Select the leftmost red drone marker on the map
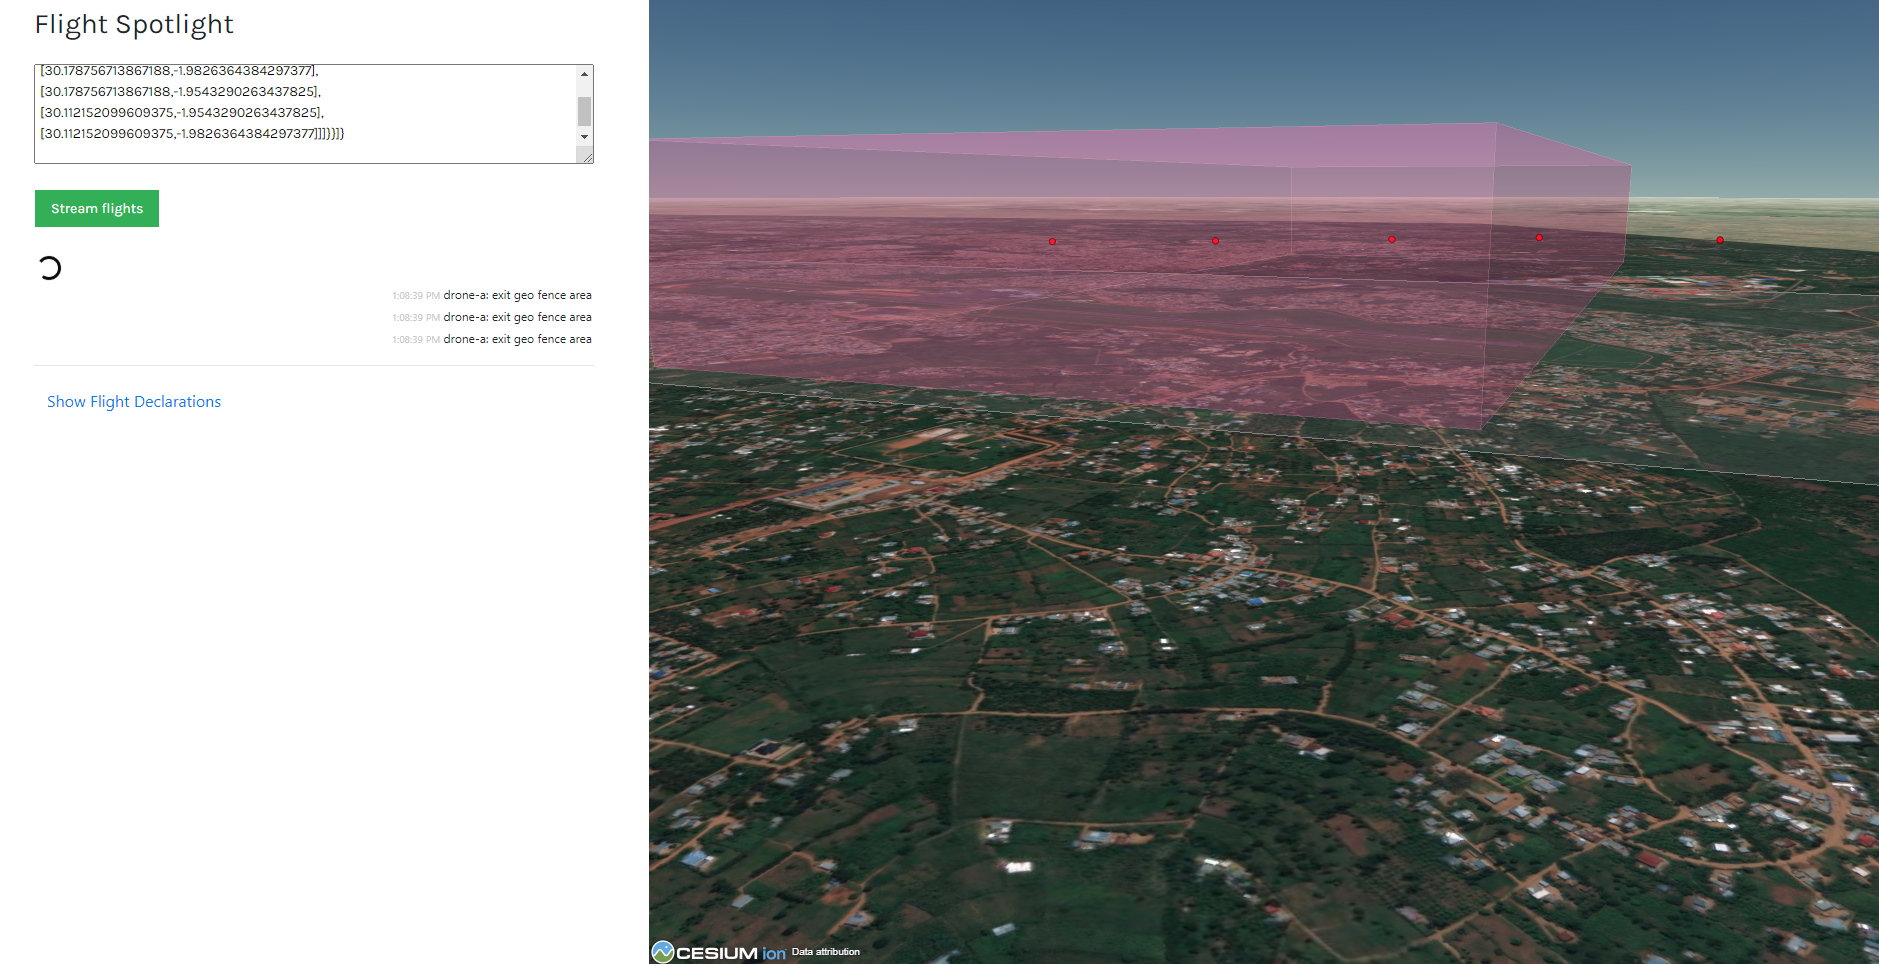Screen dimensions: 1879x964 (x=1052, y=242)
